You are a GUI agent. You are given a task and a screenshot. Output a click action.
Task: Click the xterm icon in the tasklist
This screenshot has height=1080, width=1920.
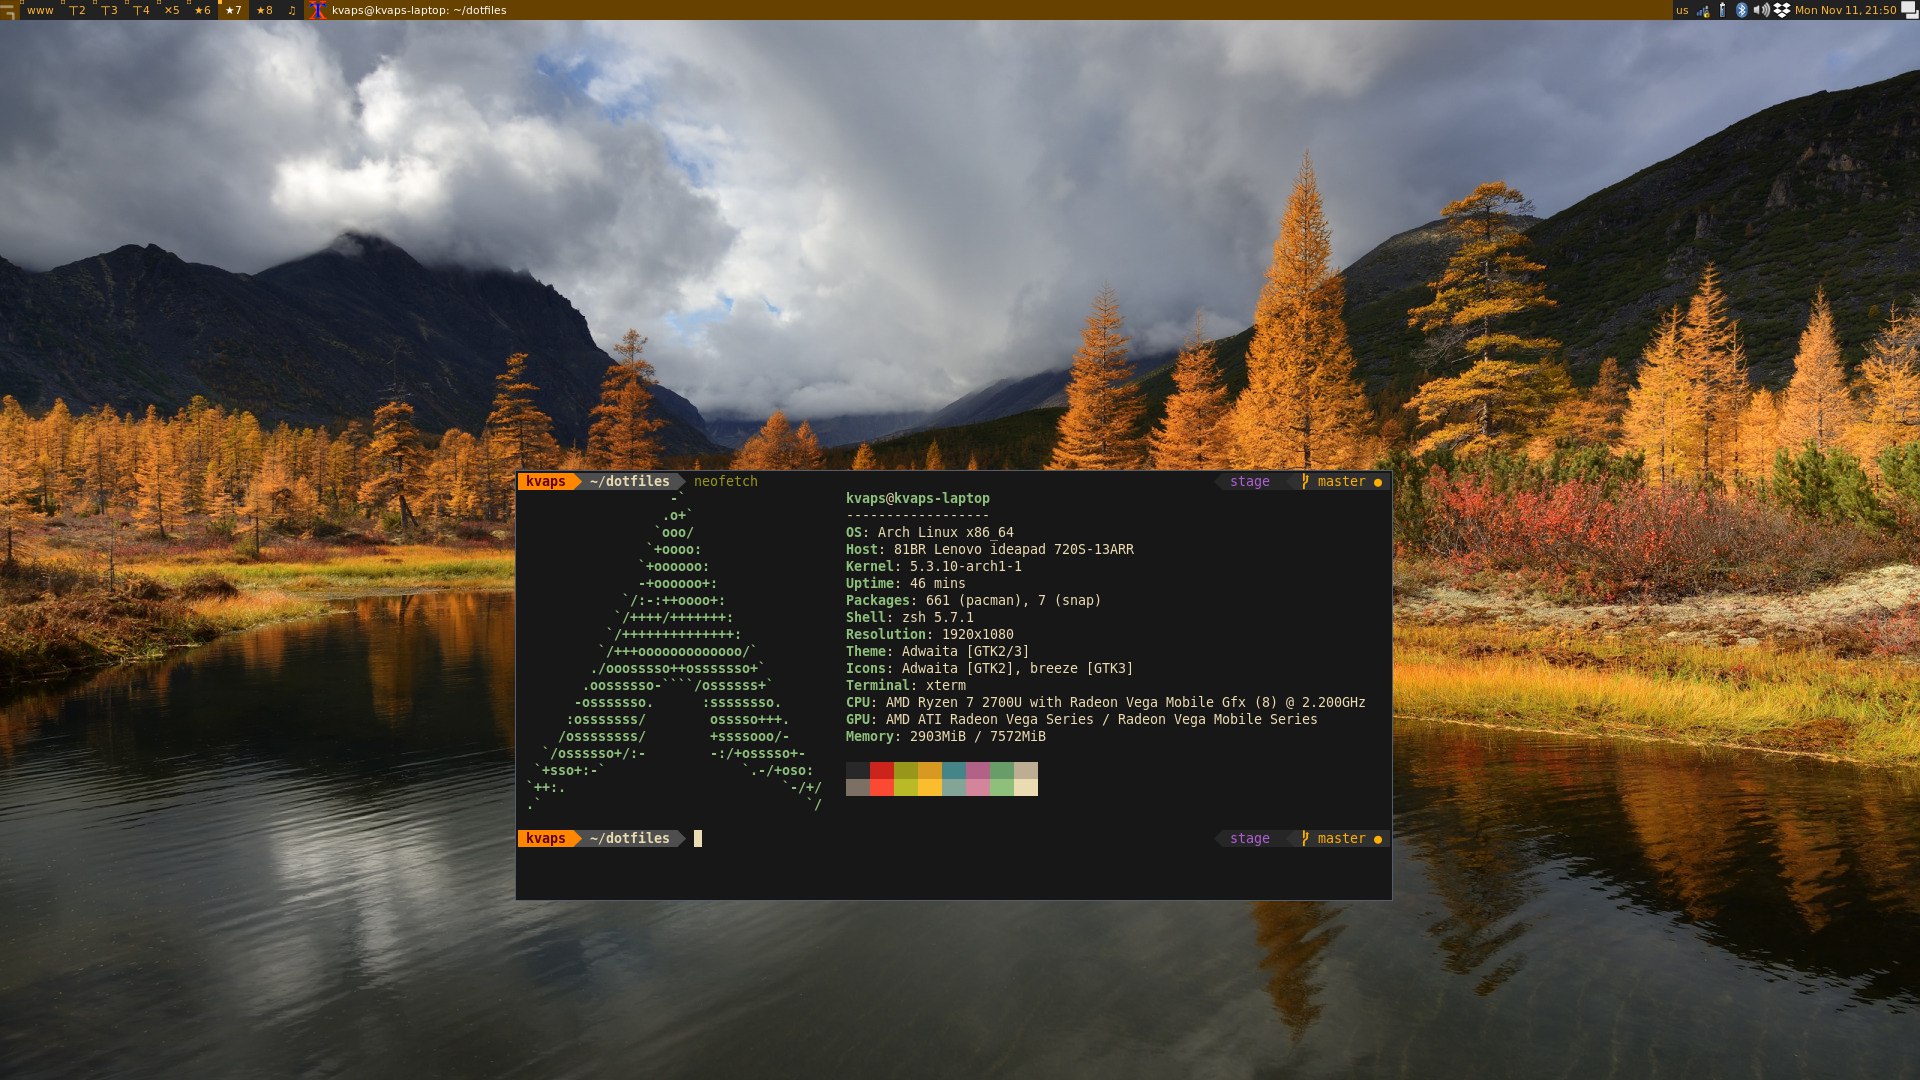pos(318,10)
